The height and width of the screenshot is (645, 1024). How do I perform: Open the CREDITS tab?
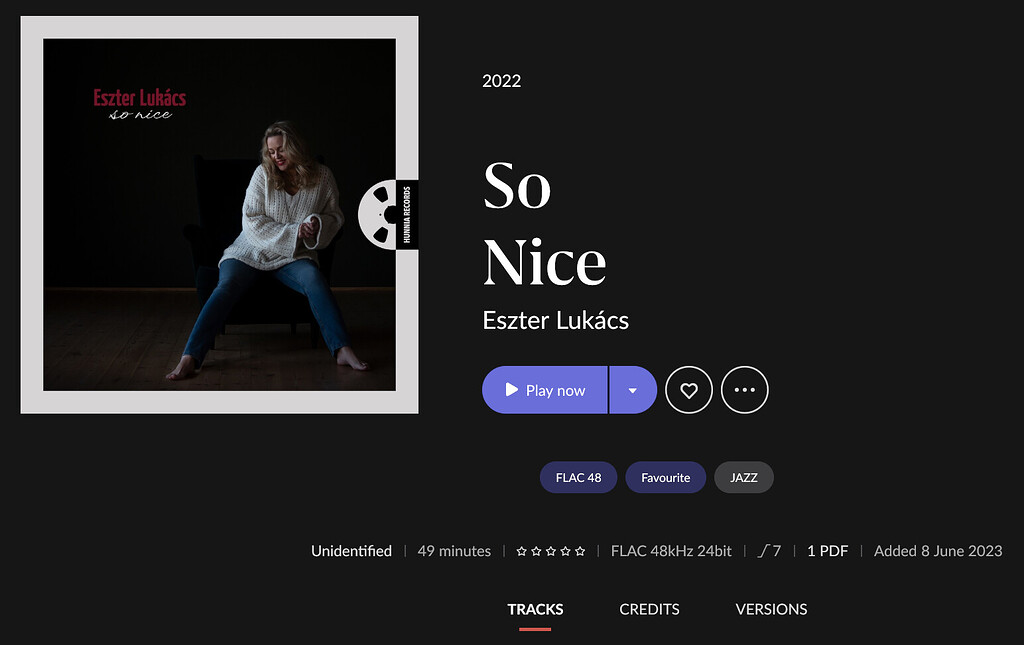649,609
